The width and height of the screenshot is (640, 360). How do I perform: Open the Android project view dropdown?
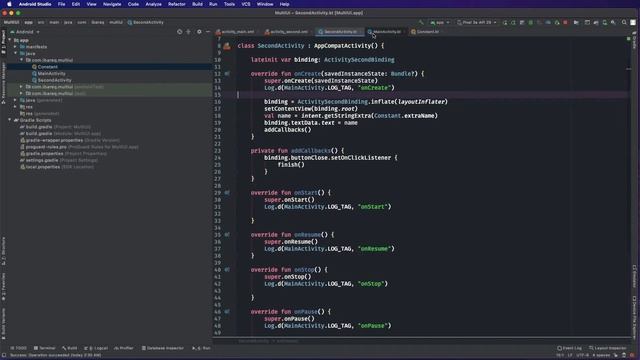click(25, 32)
